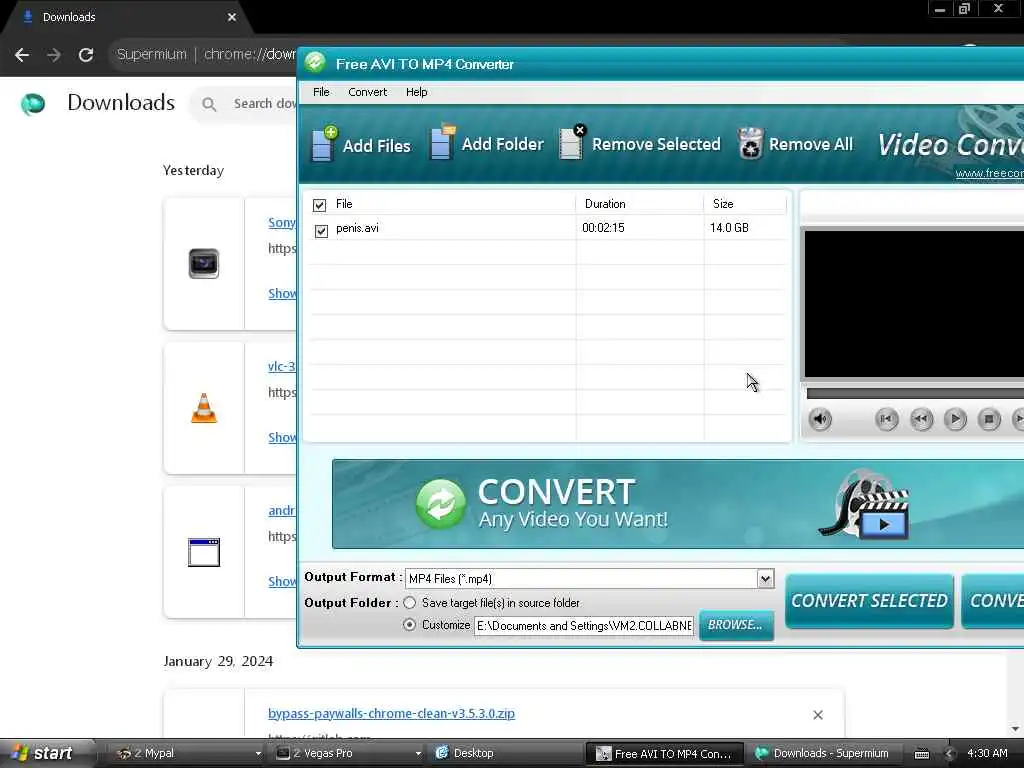Click the converter app logo icon in title bar

point(315,63)
